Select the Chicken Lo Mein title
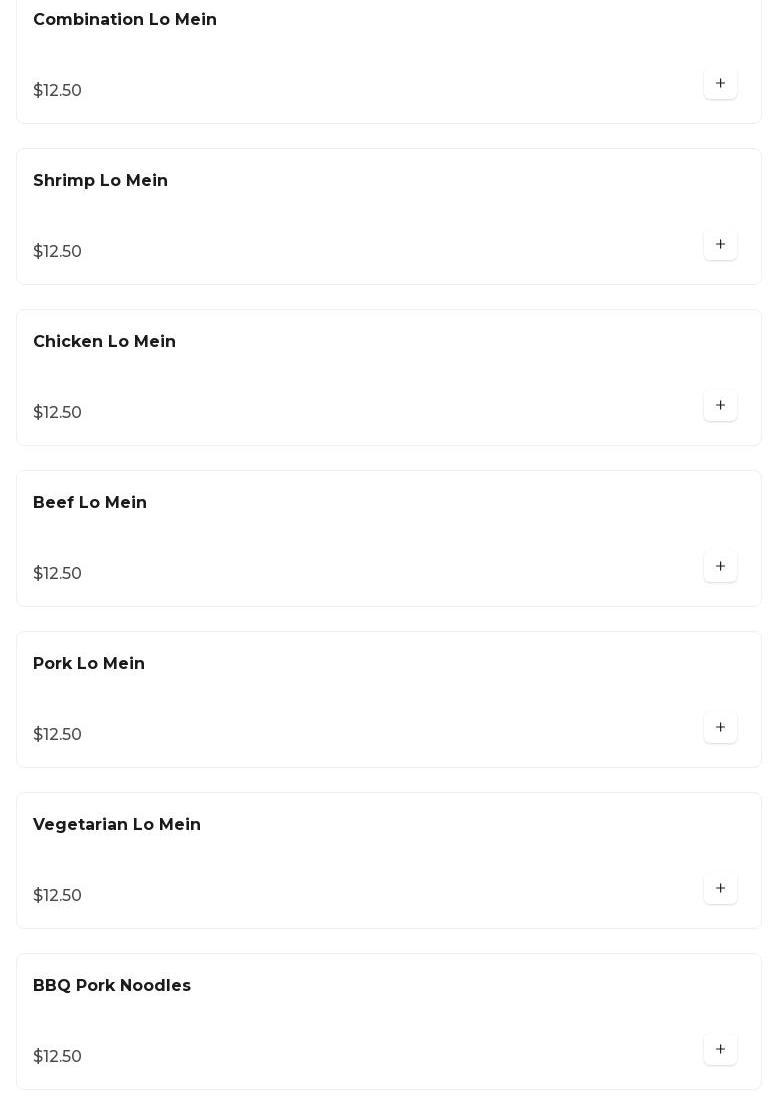The height and width of the screenshot is (1099, 778). click(104, 342)
